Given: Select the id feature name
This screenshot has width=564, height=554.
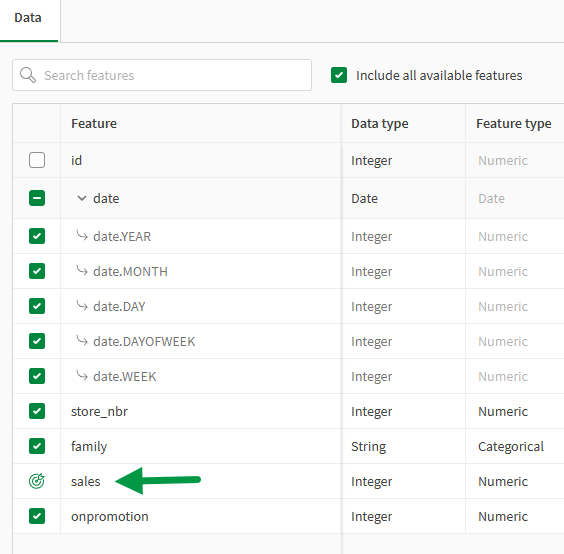Looking at the screenshot, I should (76, 160).
